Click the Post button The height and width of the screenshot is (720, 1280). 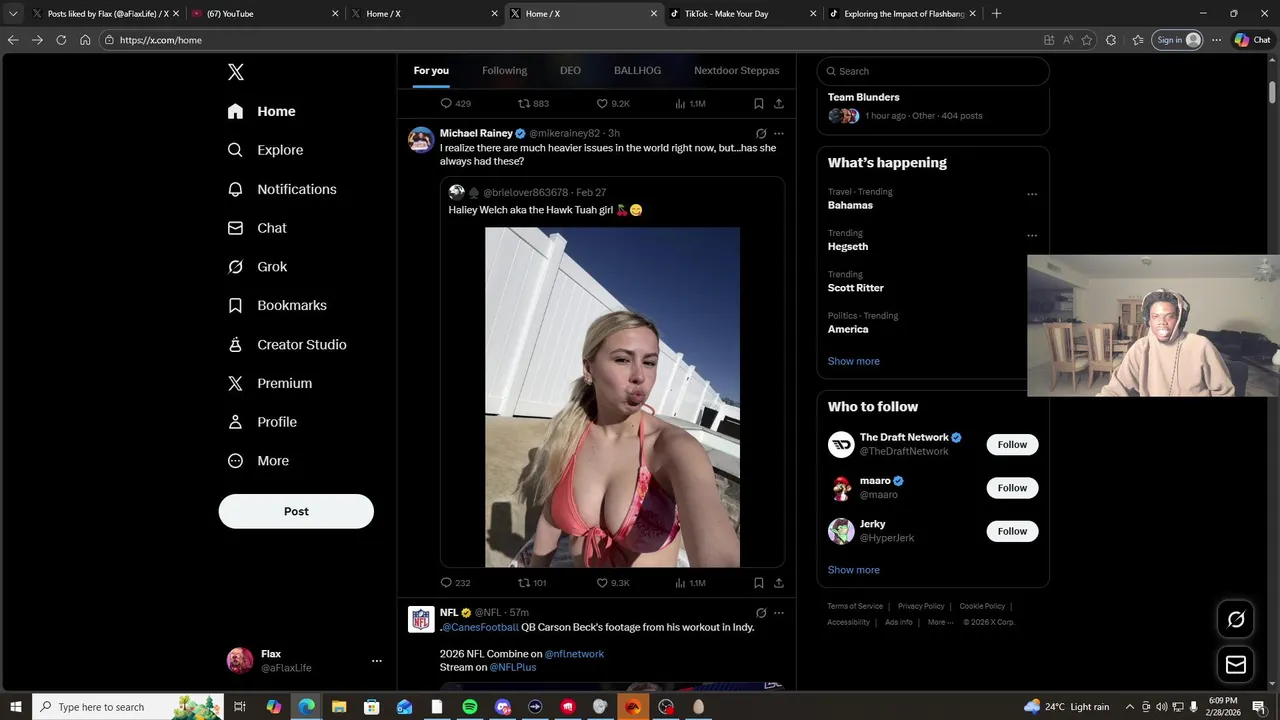[x=296, y=511]
